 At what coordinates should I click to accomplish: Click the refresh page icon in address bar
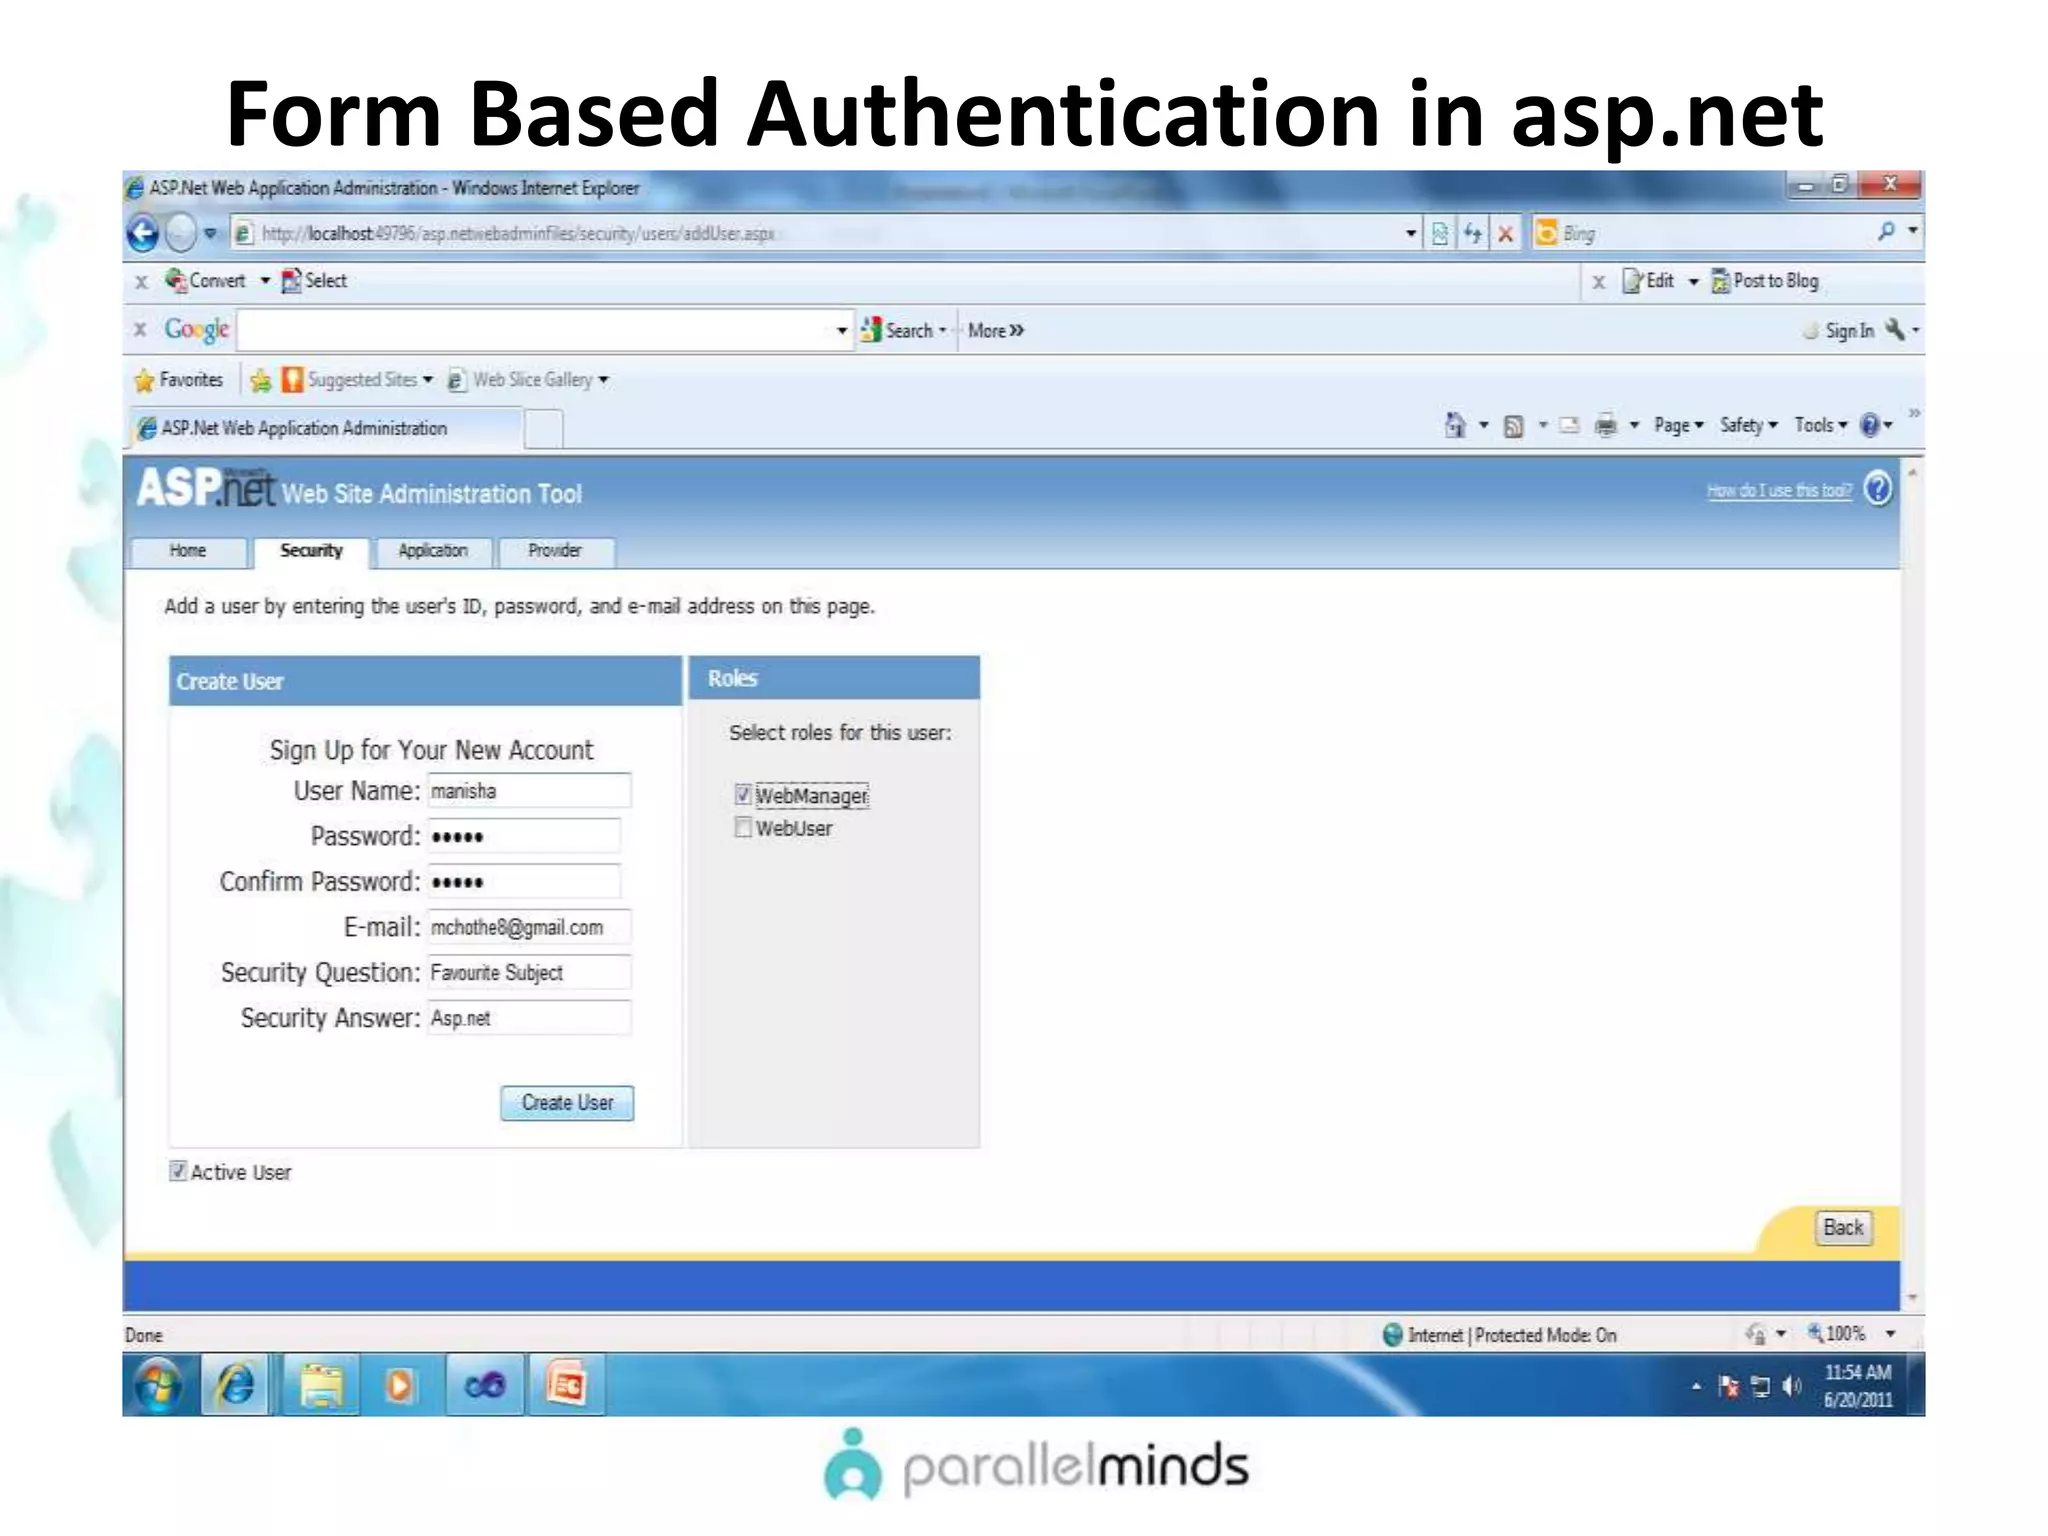[1472, 234]
